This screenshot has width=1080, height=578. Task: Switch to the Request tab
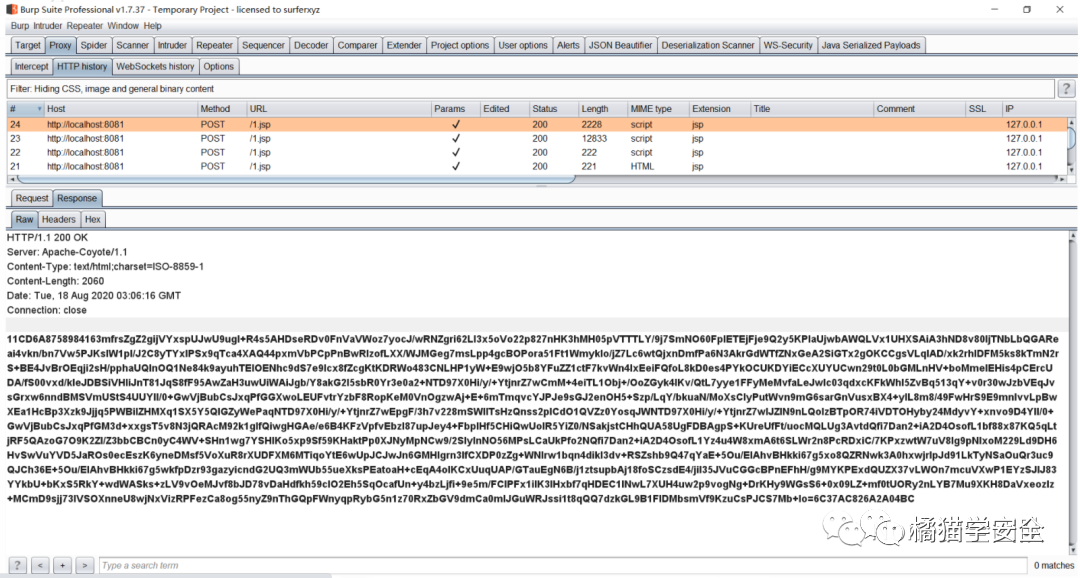[x=32, y=198]
